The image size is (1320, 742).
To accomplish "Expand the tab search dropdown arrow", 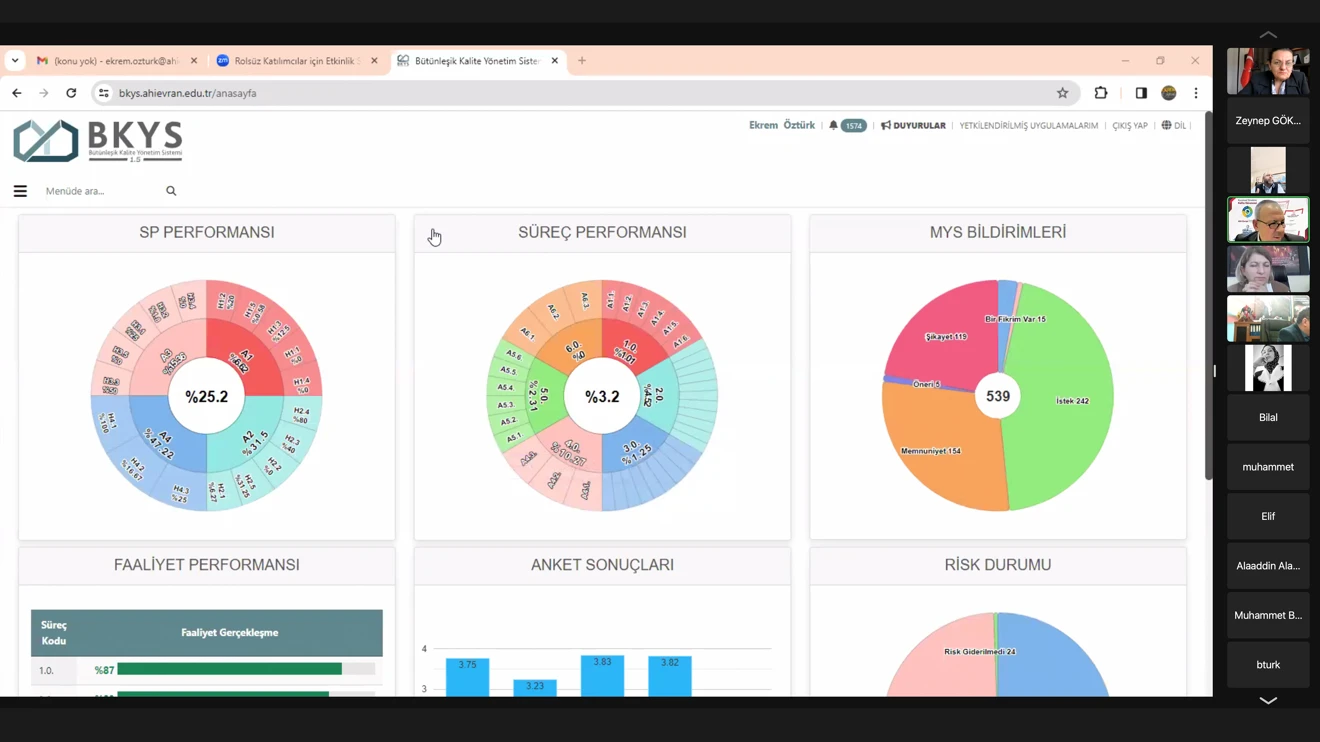I will tap(15, 61).
